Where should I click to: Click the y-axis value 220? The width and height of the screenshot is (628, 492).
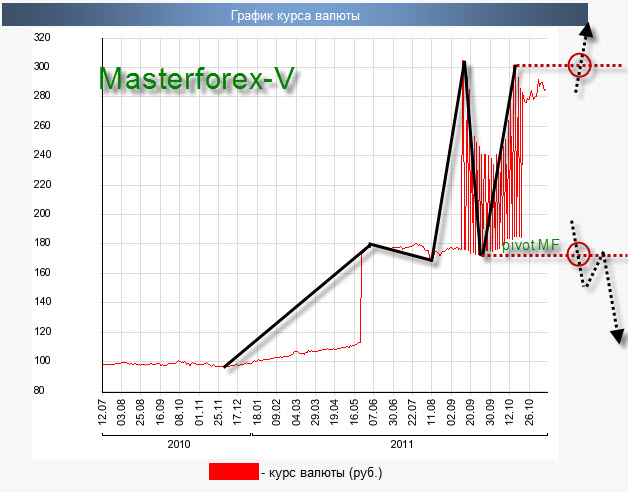pos(42,184)
